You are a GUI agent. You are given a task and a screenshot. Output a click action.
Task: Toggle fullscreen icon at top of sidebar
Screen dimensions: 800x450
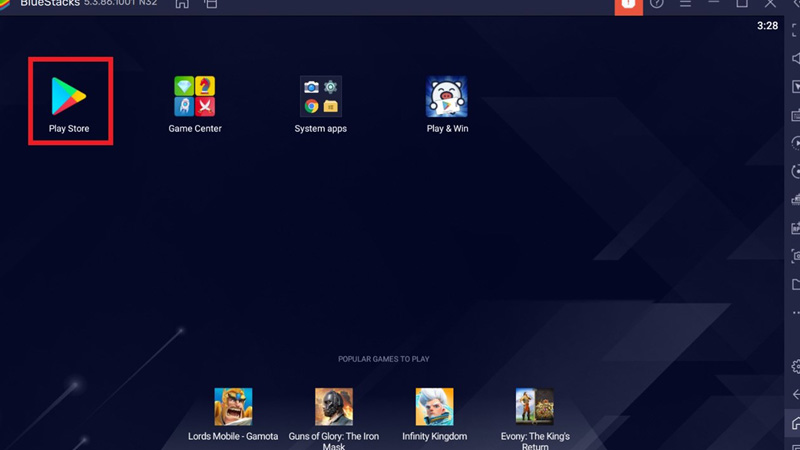[795, 32]
